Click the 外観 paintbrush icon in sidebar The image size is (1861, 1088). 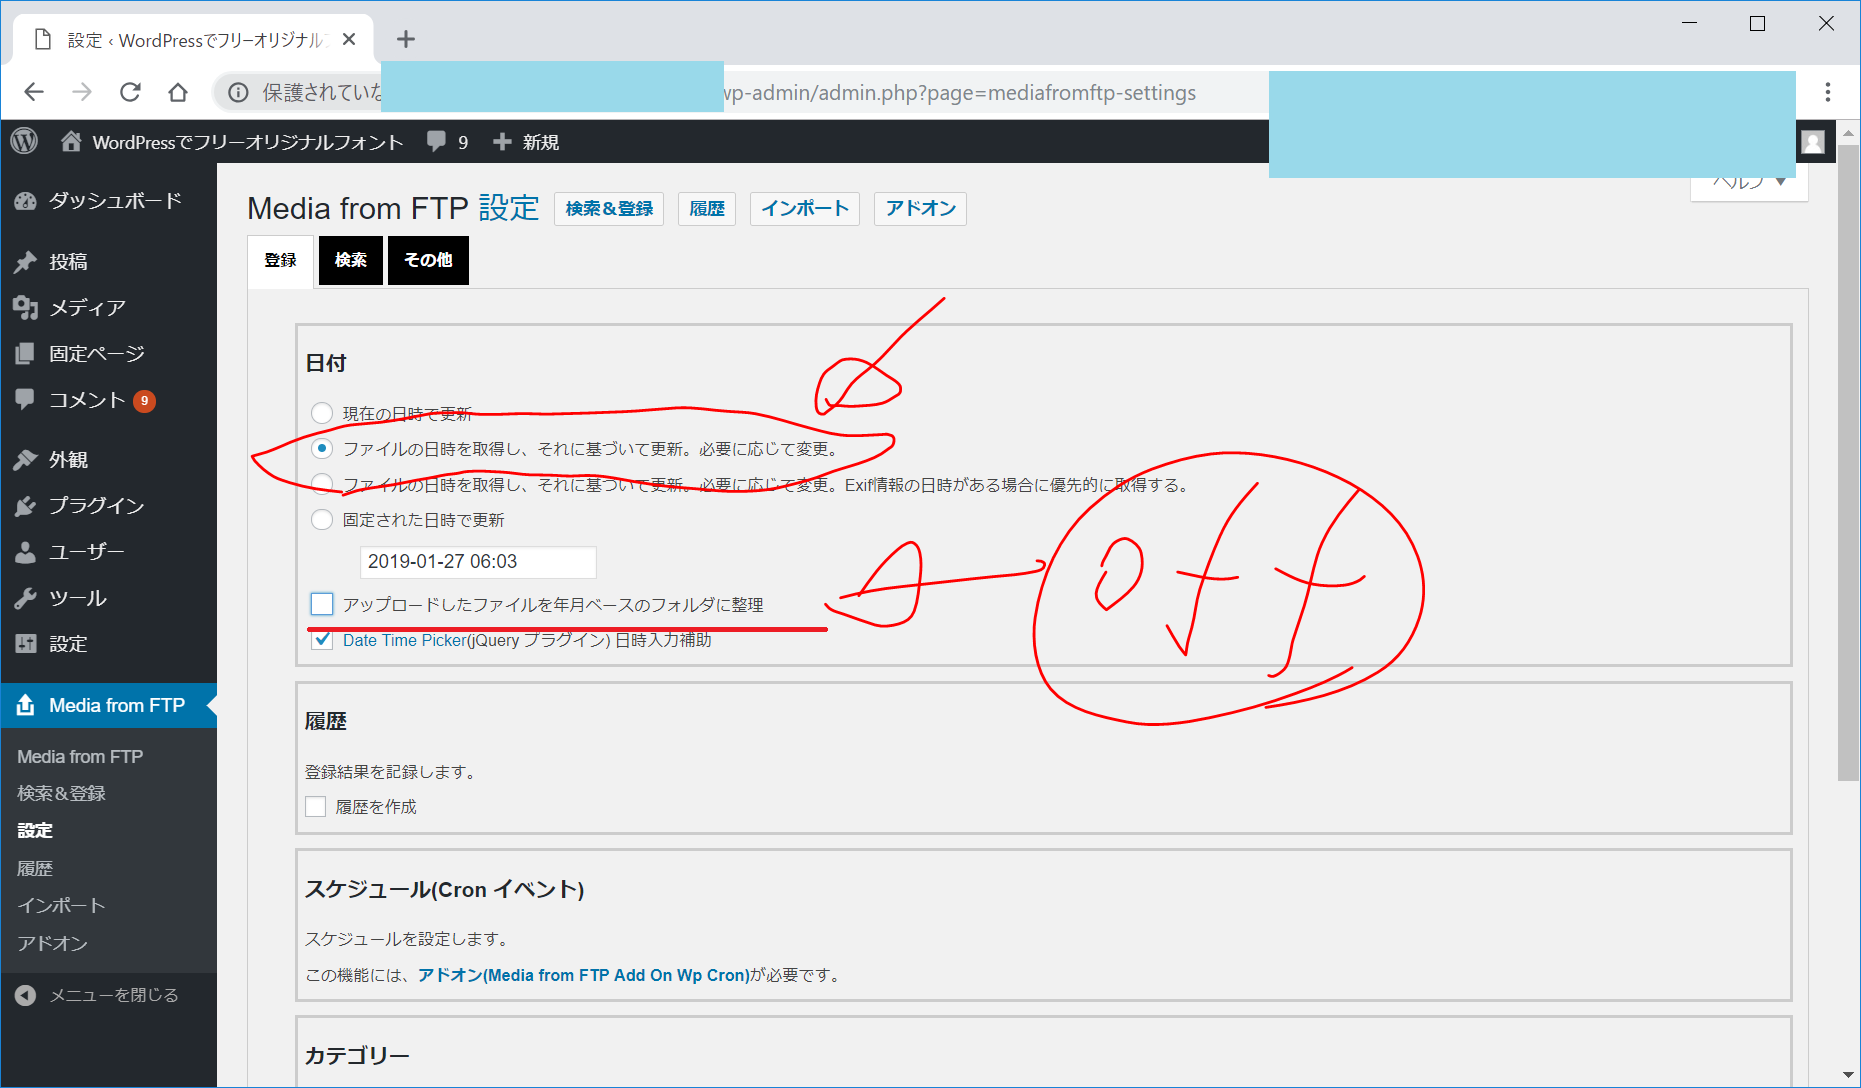click(x=26, y=460)
